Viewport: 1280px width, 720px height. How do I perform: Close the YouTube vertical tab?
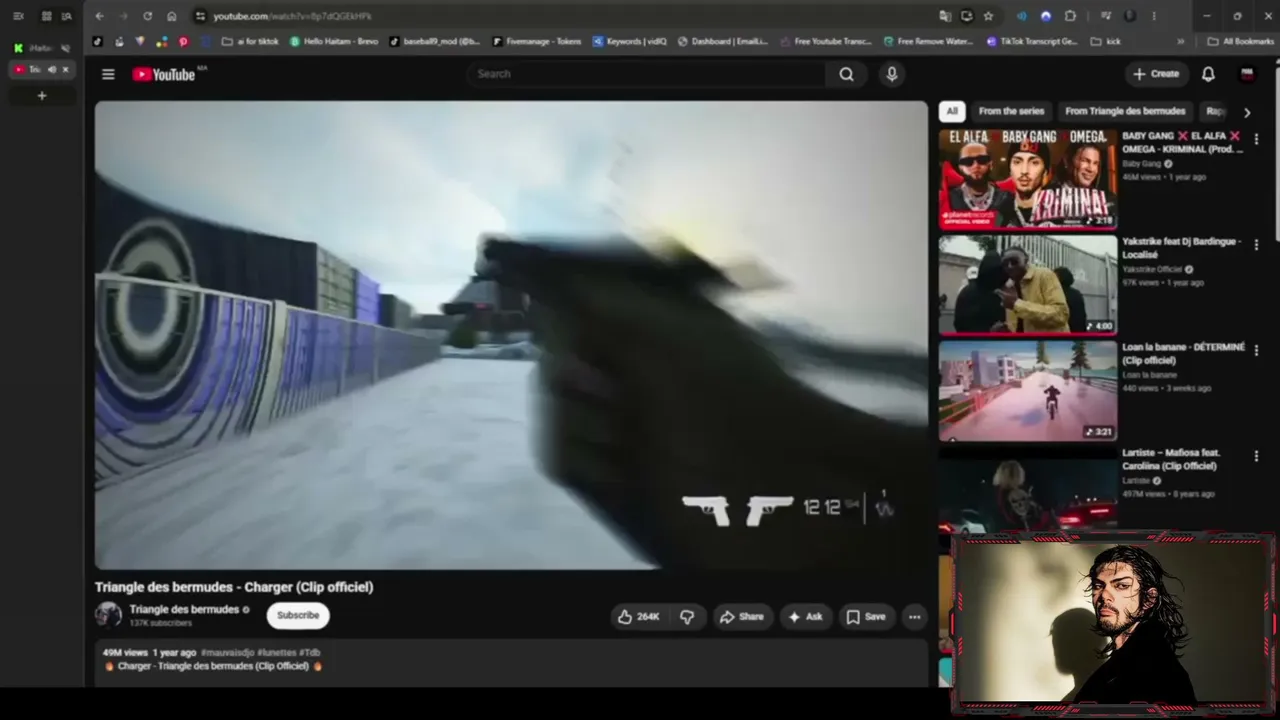point(66,70)
